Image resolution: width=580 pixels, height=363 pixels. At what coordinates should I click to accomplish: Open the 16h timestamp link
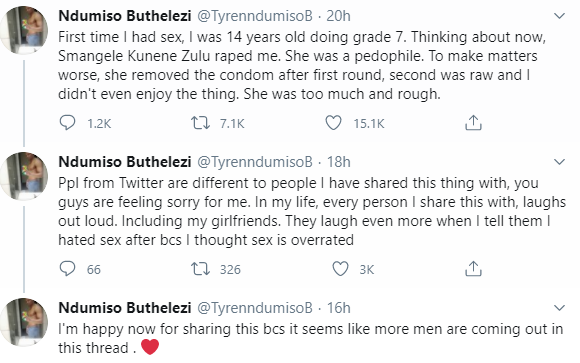click(338, 307)
